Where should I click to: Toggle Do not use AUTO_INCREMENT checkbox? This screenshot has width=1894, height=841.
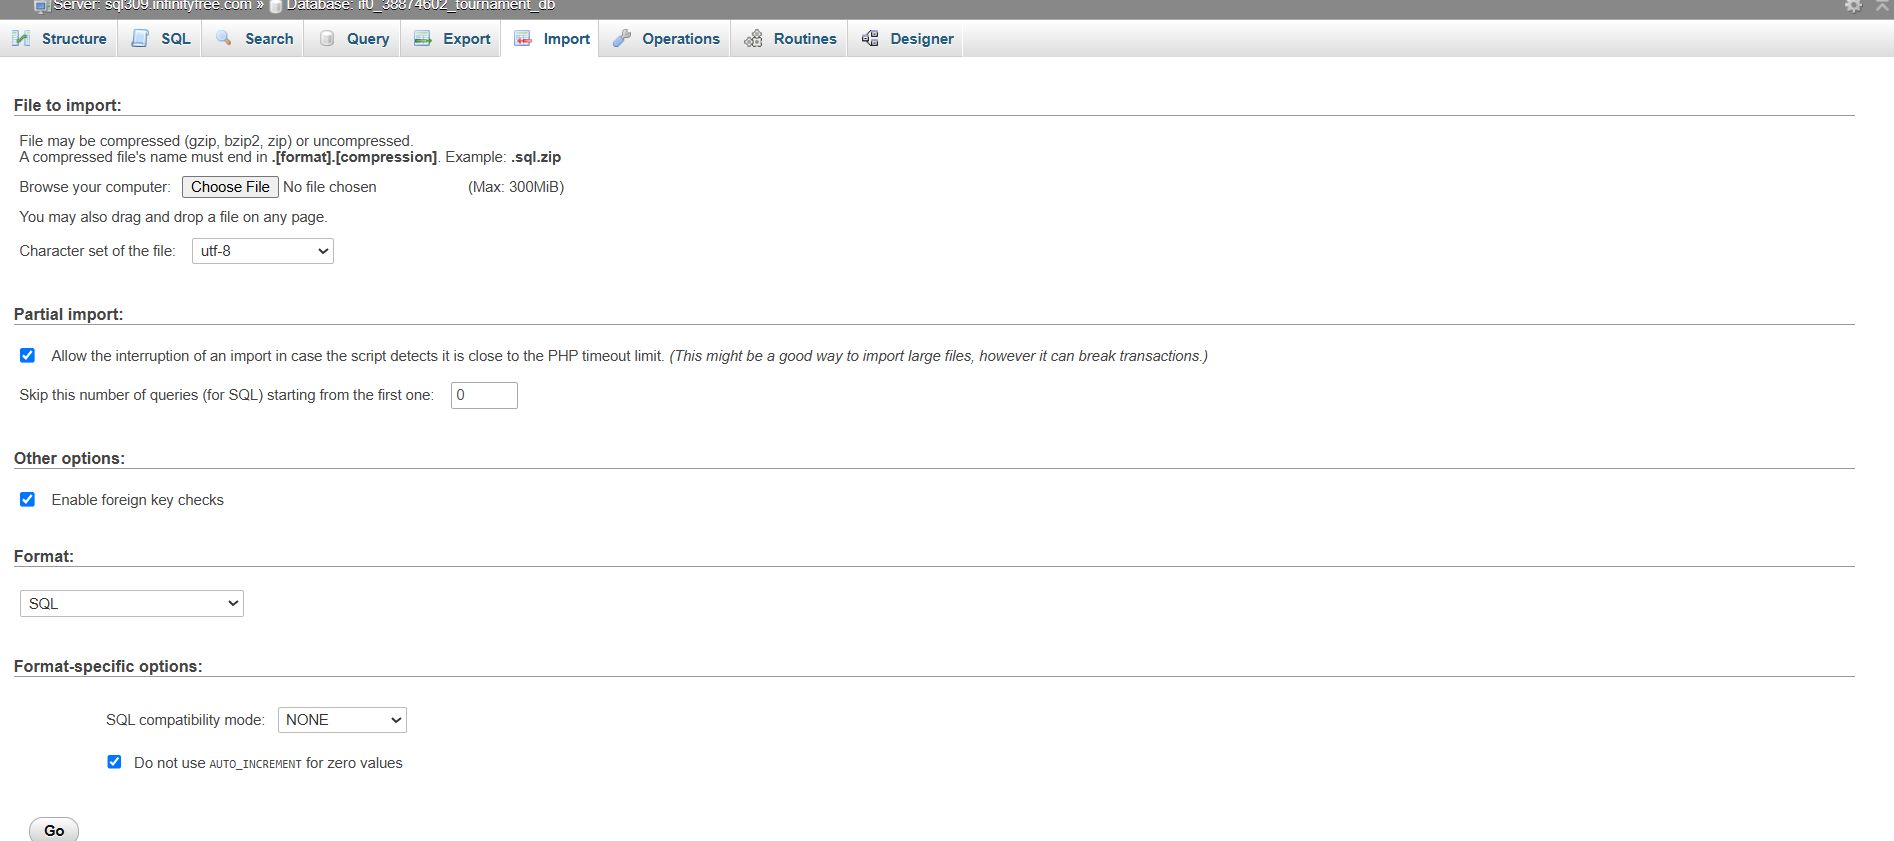pyautogui.click(x=114, y=762)
